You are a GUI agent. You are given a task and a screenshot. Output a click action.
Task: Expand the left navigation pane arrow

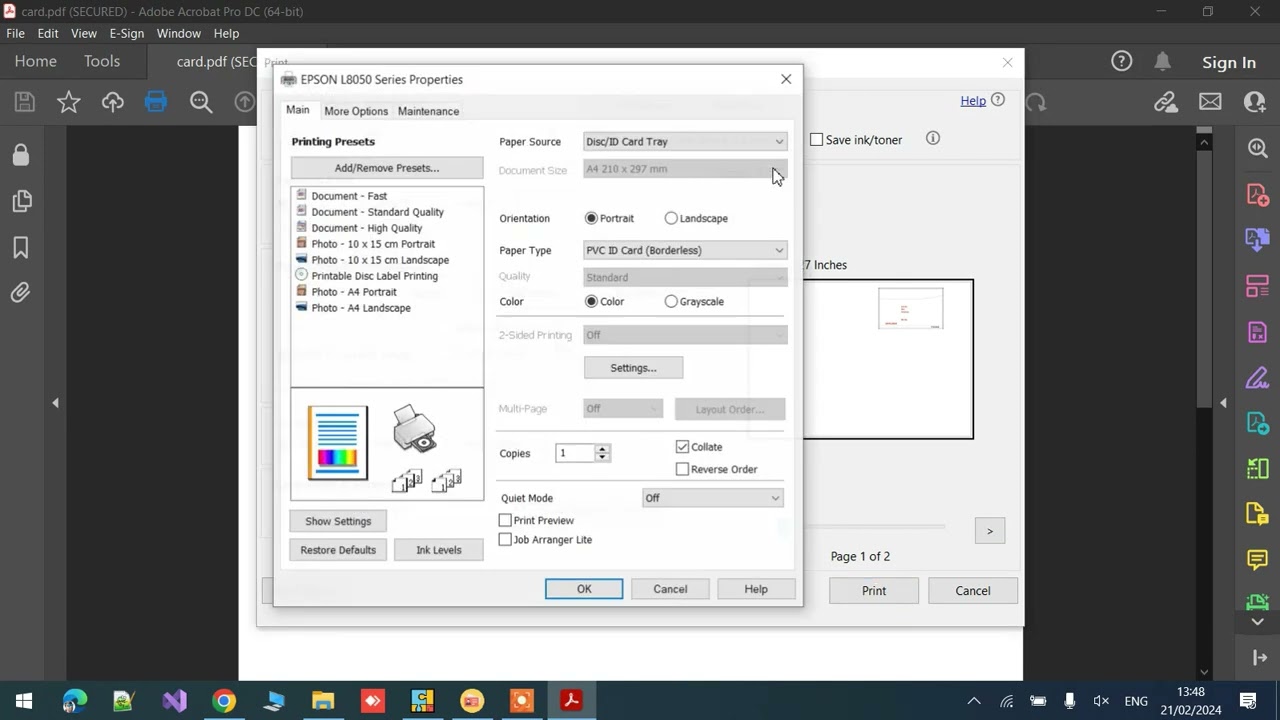pos(56,403)
